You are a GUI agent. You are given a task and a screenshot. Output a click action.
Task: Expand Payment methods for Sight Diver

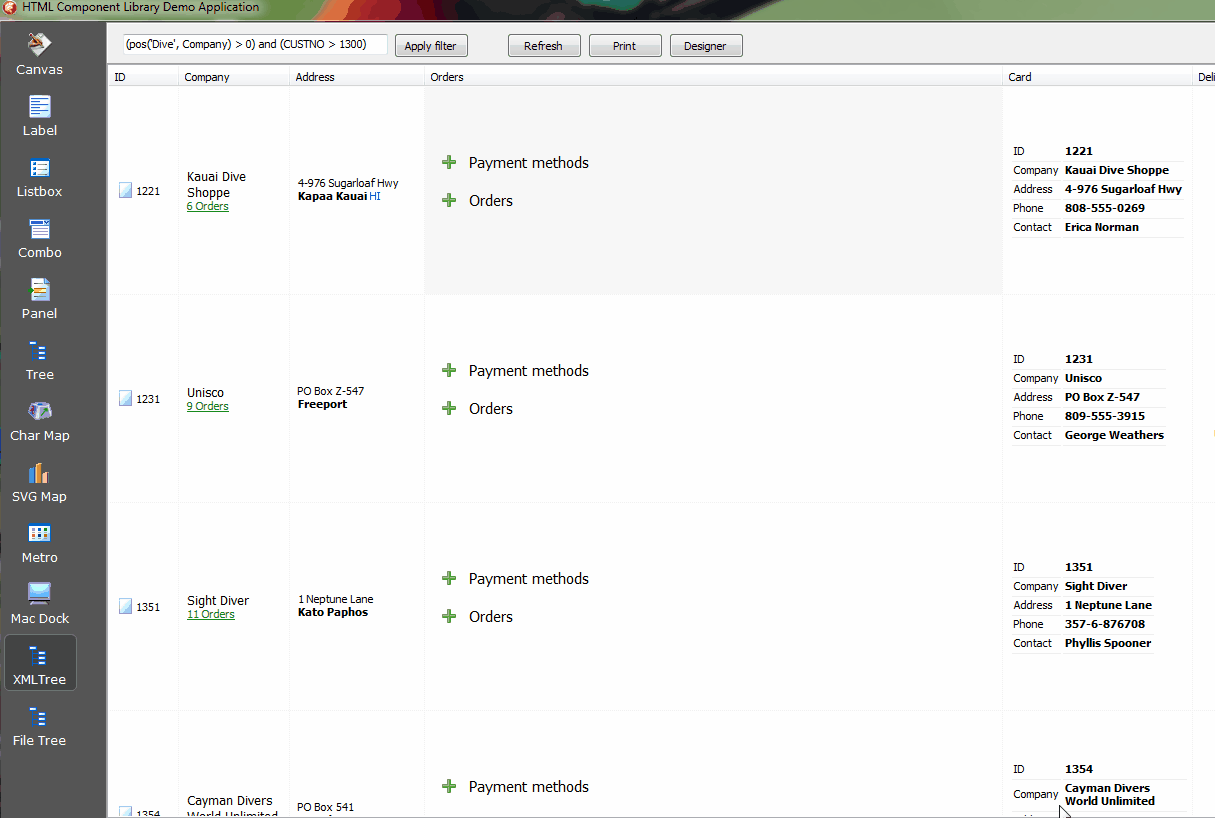click(x=449, y=578)
